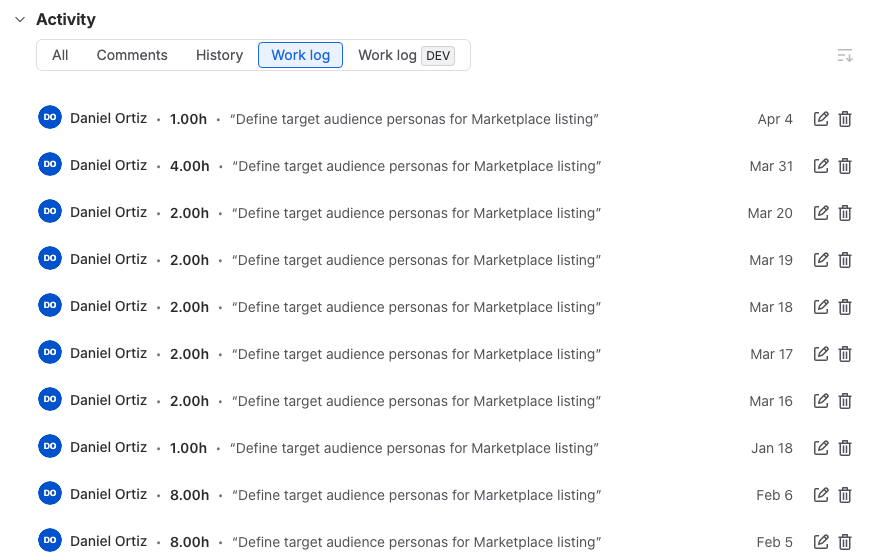Open the Comments tab

point(132,55)
